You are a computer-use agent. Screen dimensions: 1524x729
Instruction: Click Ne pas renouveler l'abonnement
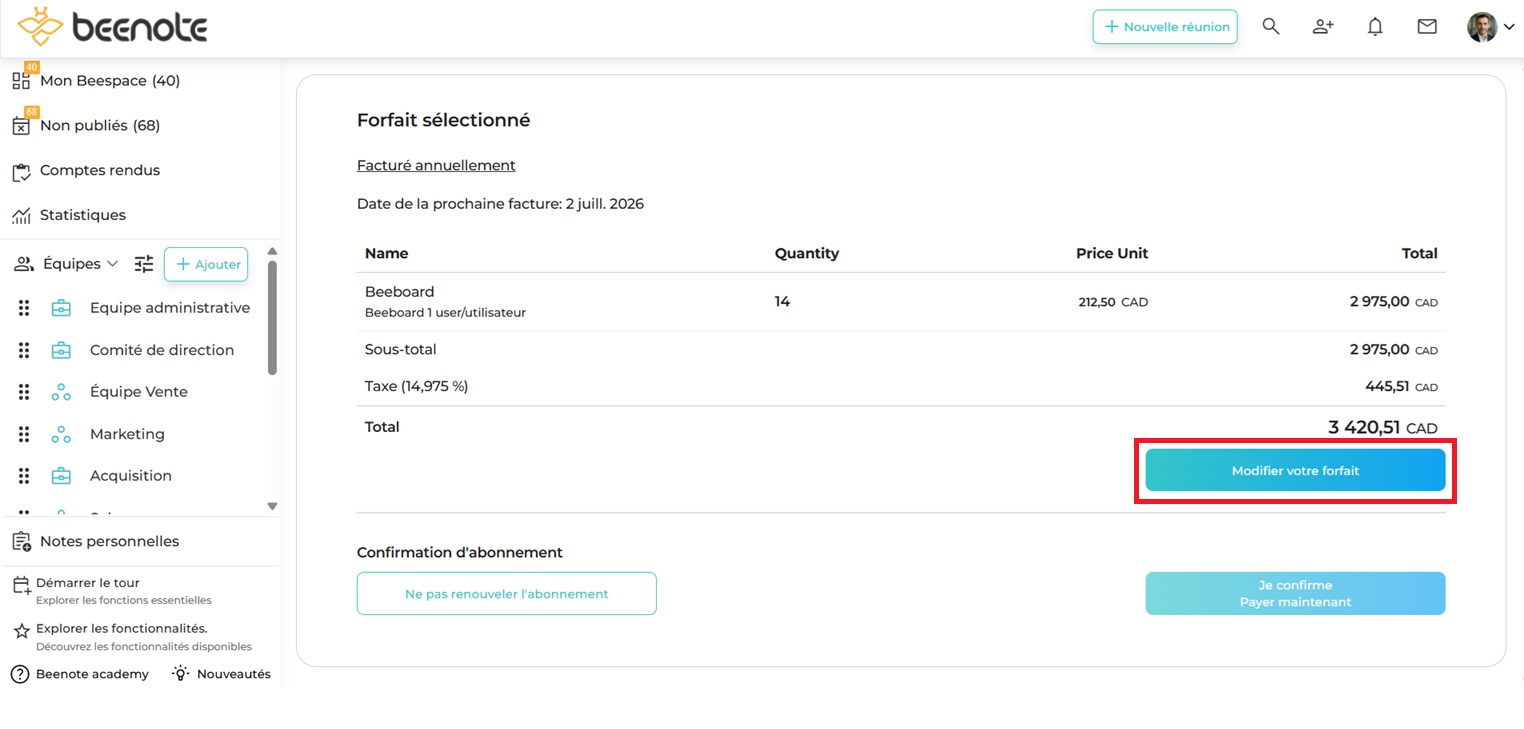[506, 593]
